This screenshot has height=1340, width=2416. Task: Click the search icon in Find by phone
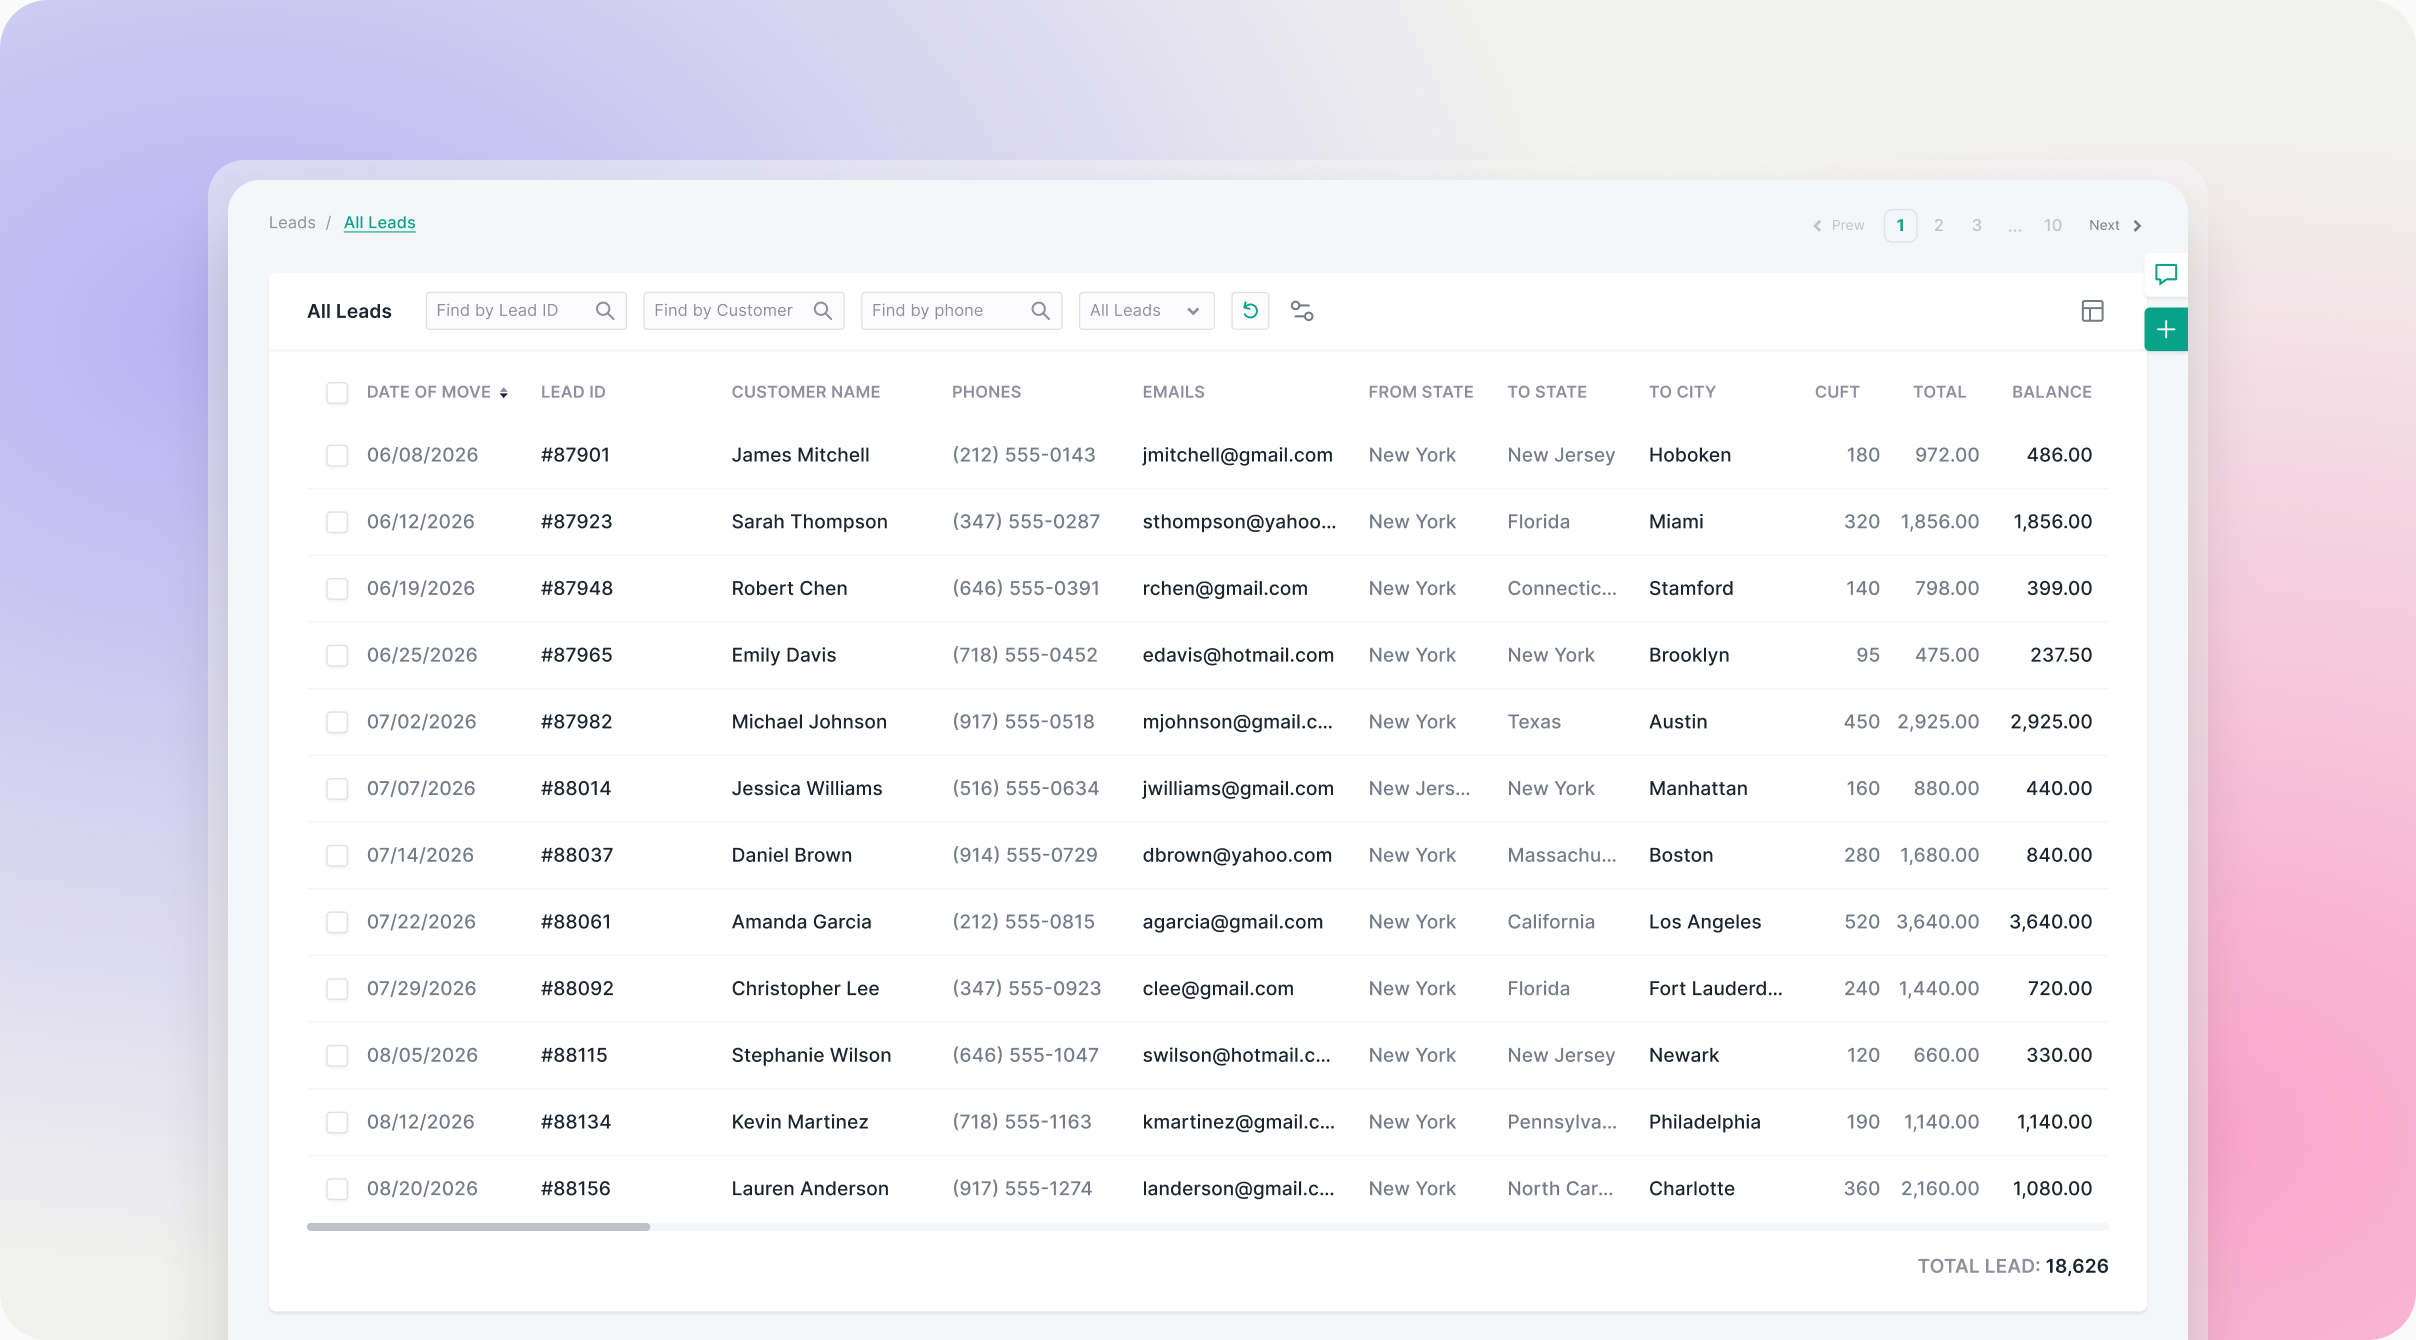[1041, 311]
